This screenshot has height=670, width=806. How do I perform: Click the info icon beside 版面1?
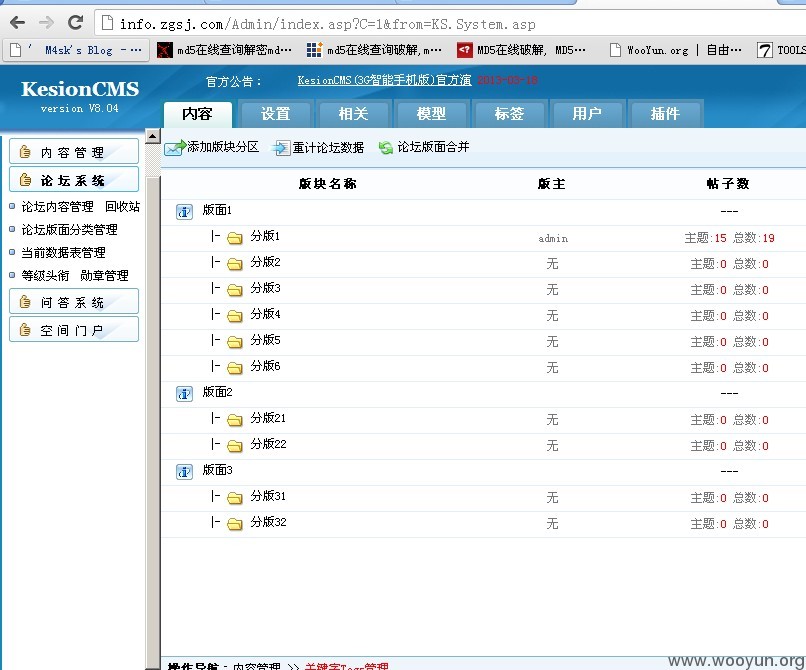(x=185, y=211)
